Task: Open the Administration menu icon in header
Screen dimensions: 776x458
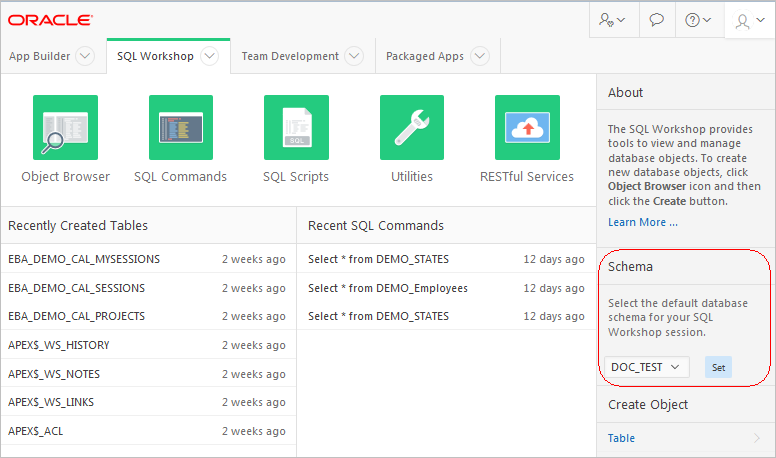Action: click(x=612, y=20)
